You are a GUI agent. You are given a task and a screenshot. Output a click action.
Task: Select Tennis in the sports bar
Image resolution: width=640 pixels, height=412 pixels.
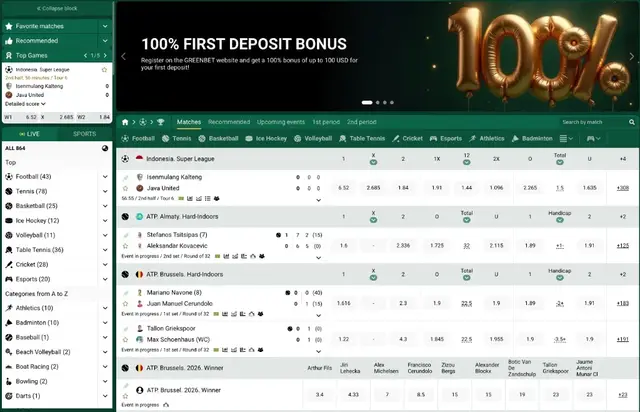tap(176, 138)
